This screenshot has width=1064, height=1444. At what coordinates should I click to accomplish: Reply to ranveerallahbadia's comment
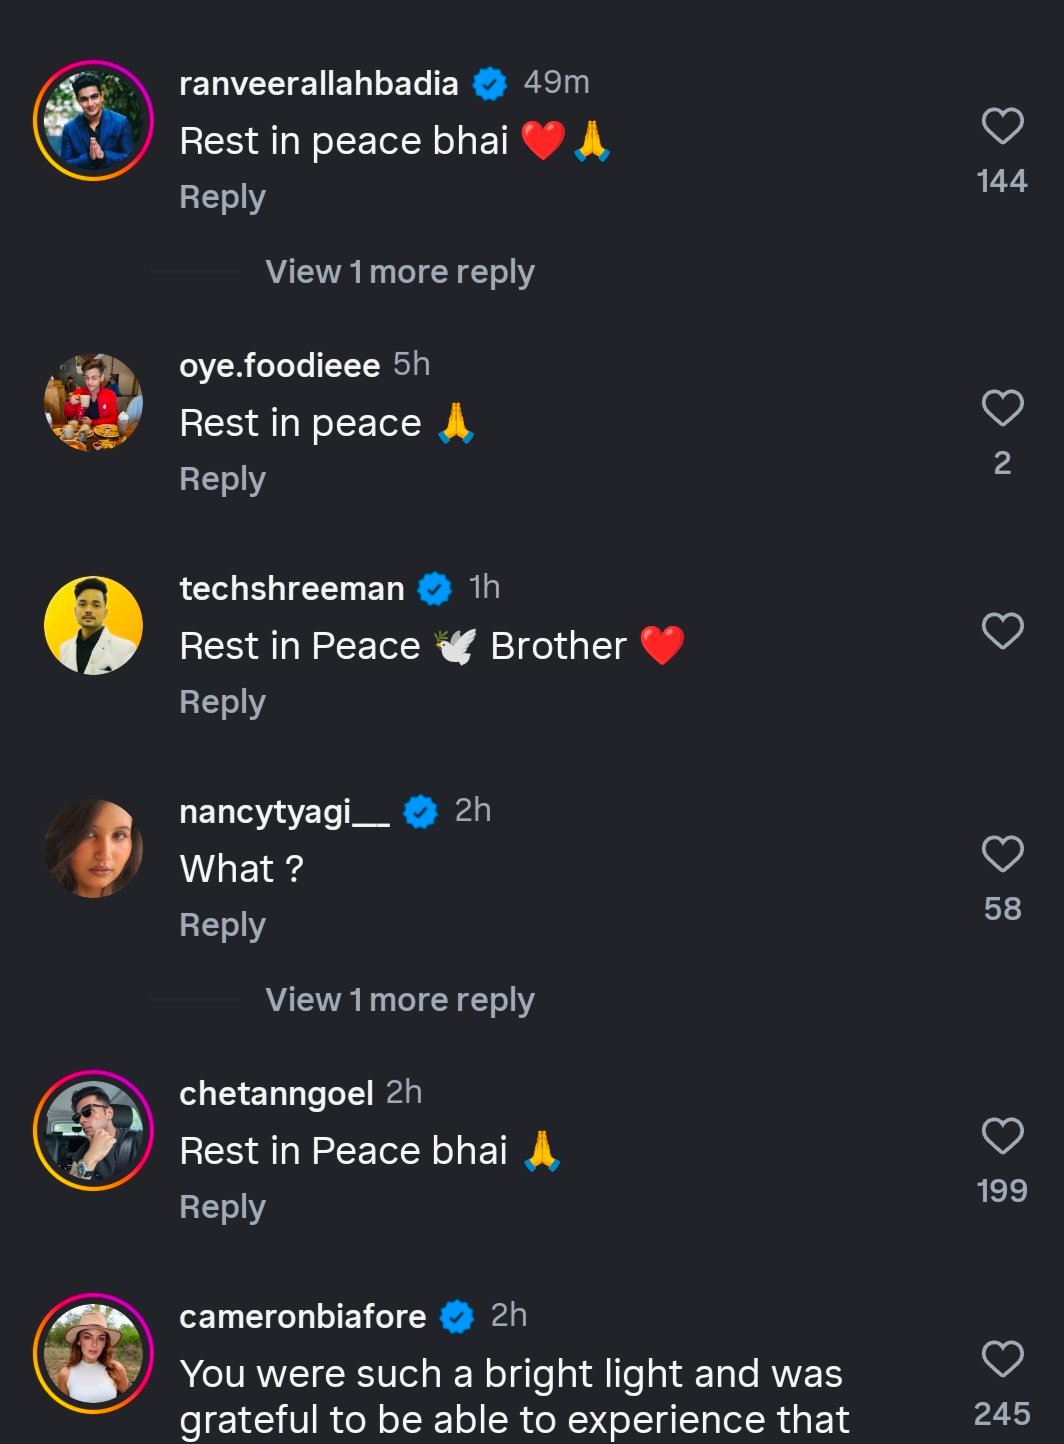coord(222,197)
